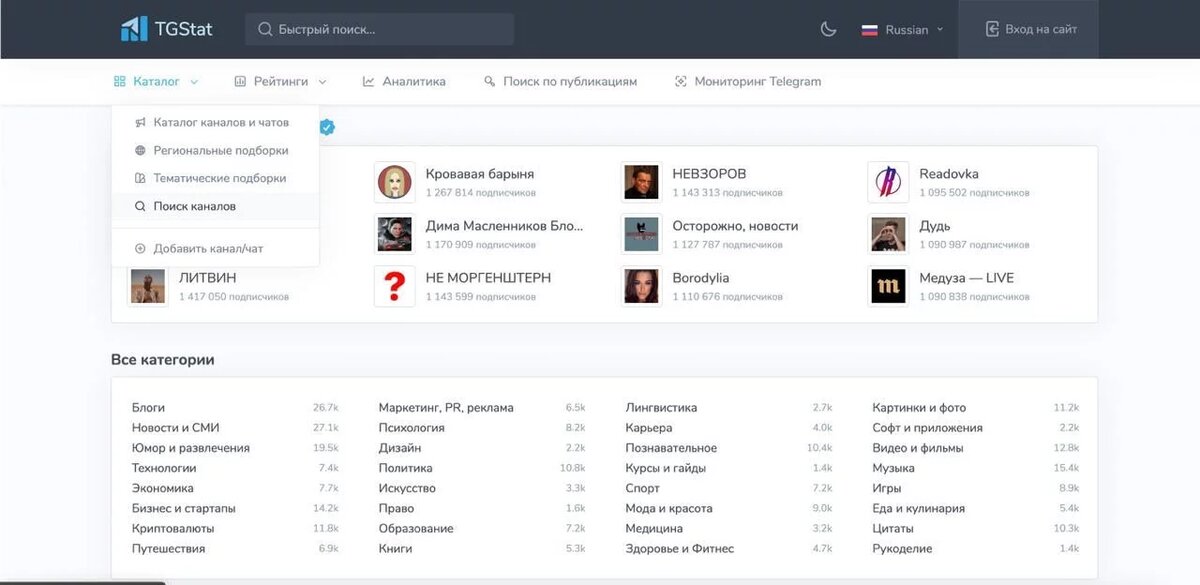Open the ЛИТВИН channel avatar
The width and height of the screenshot is (1200, 585).
point(148,286)
